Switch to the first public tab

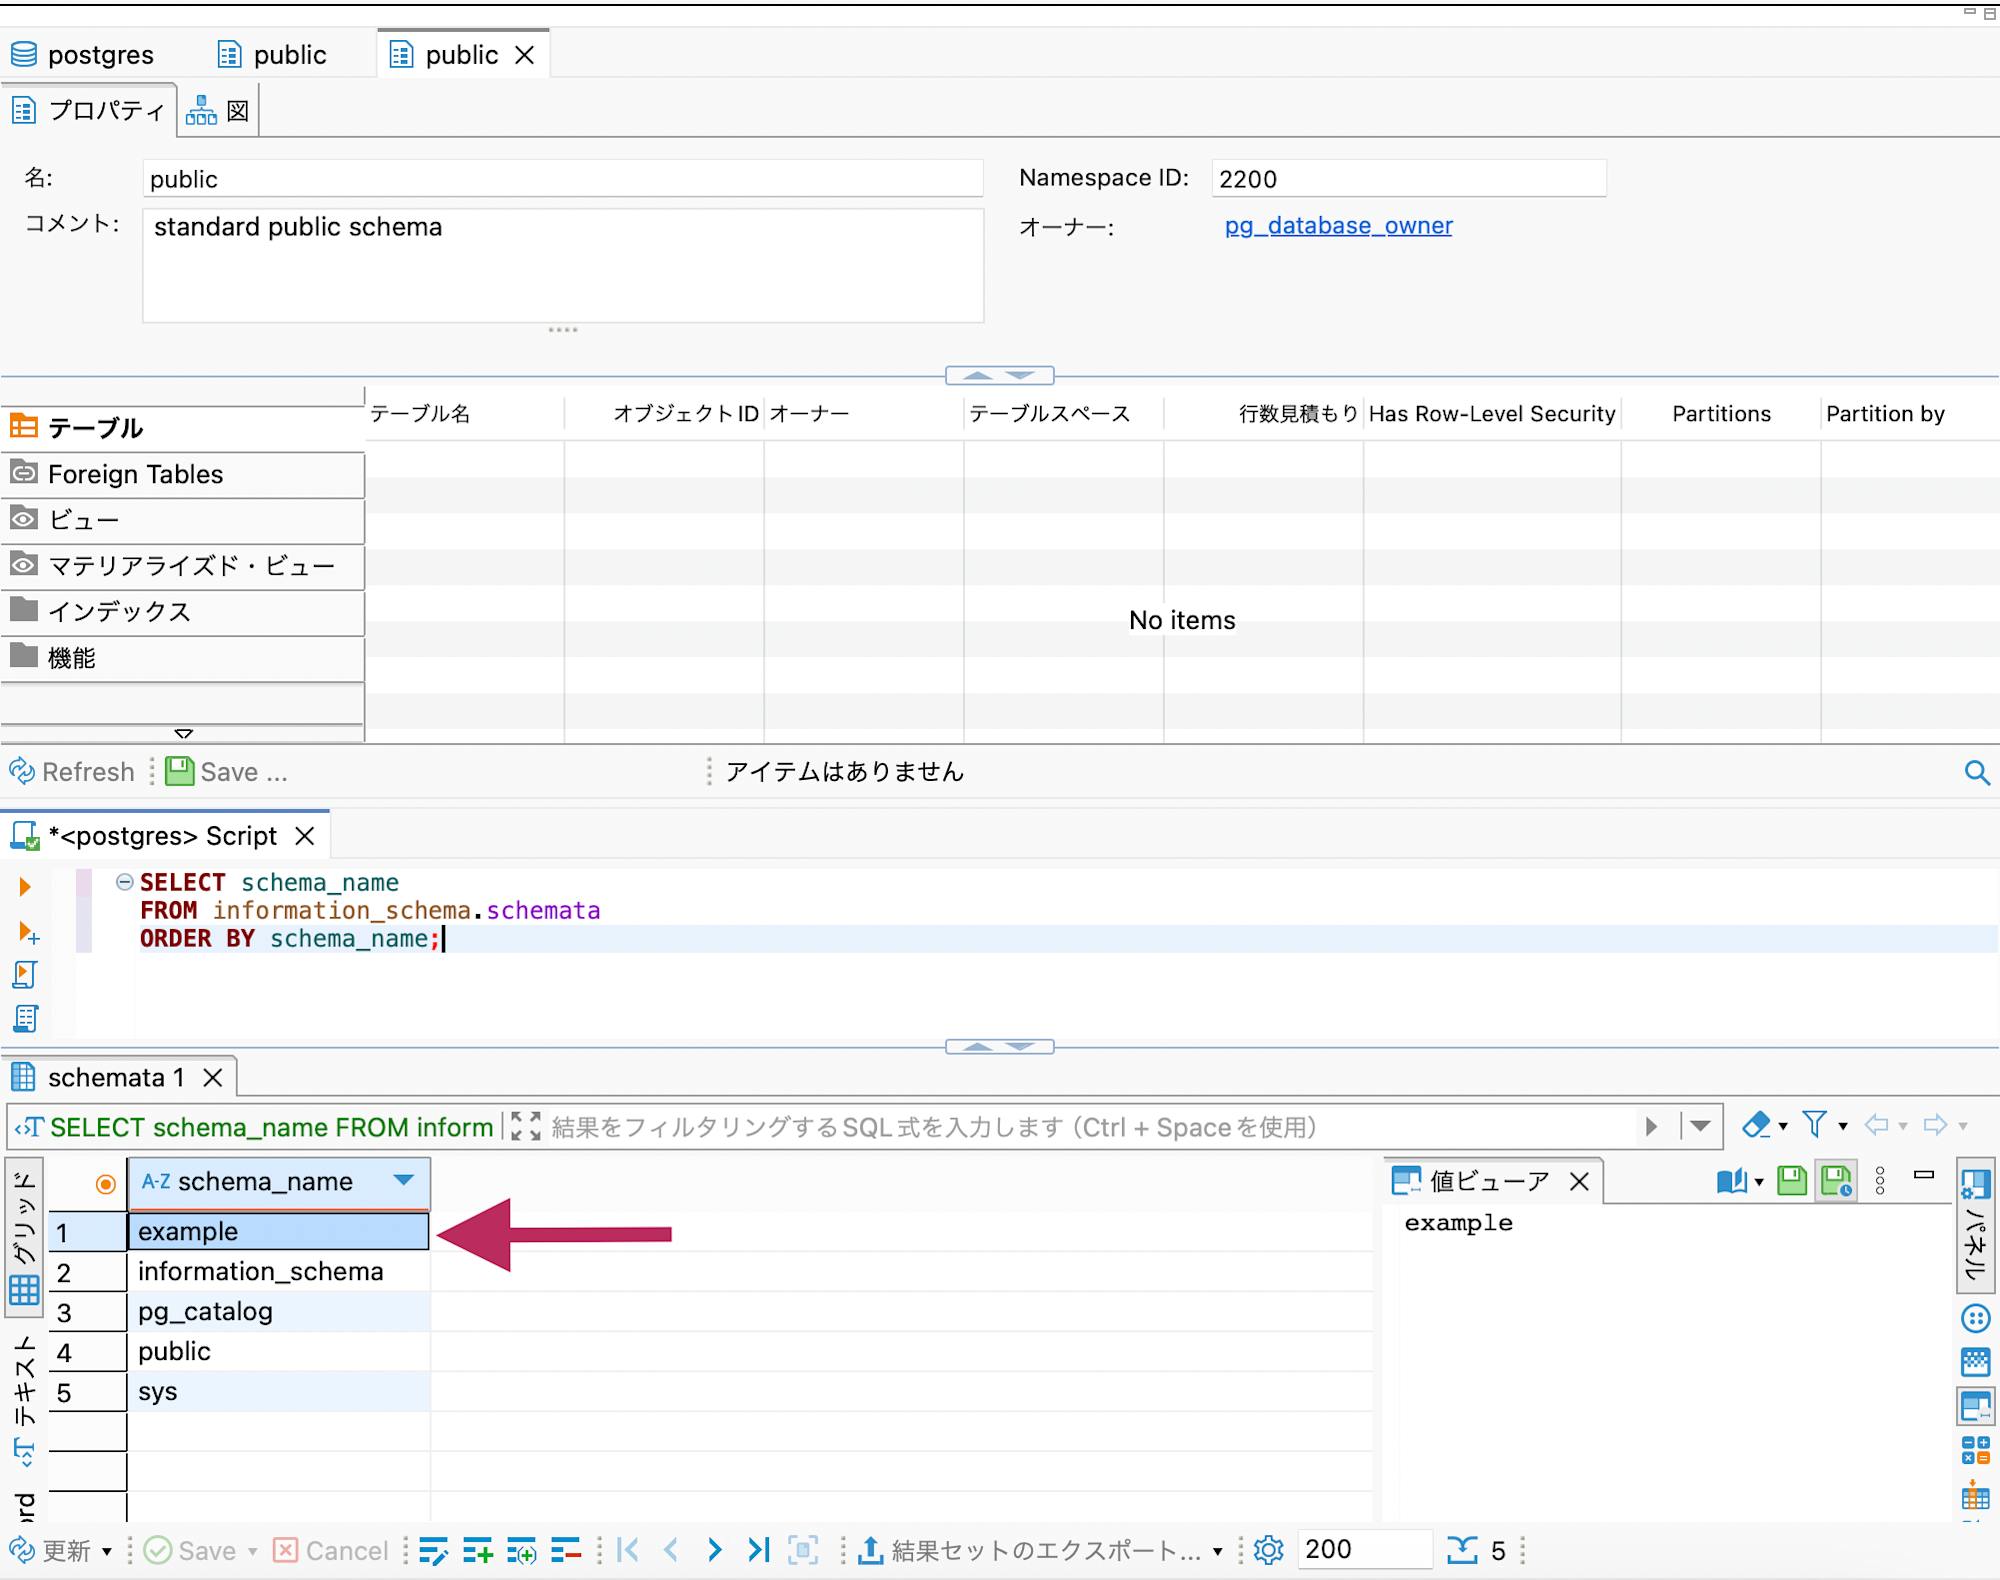pos(273,54)
